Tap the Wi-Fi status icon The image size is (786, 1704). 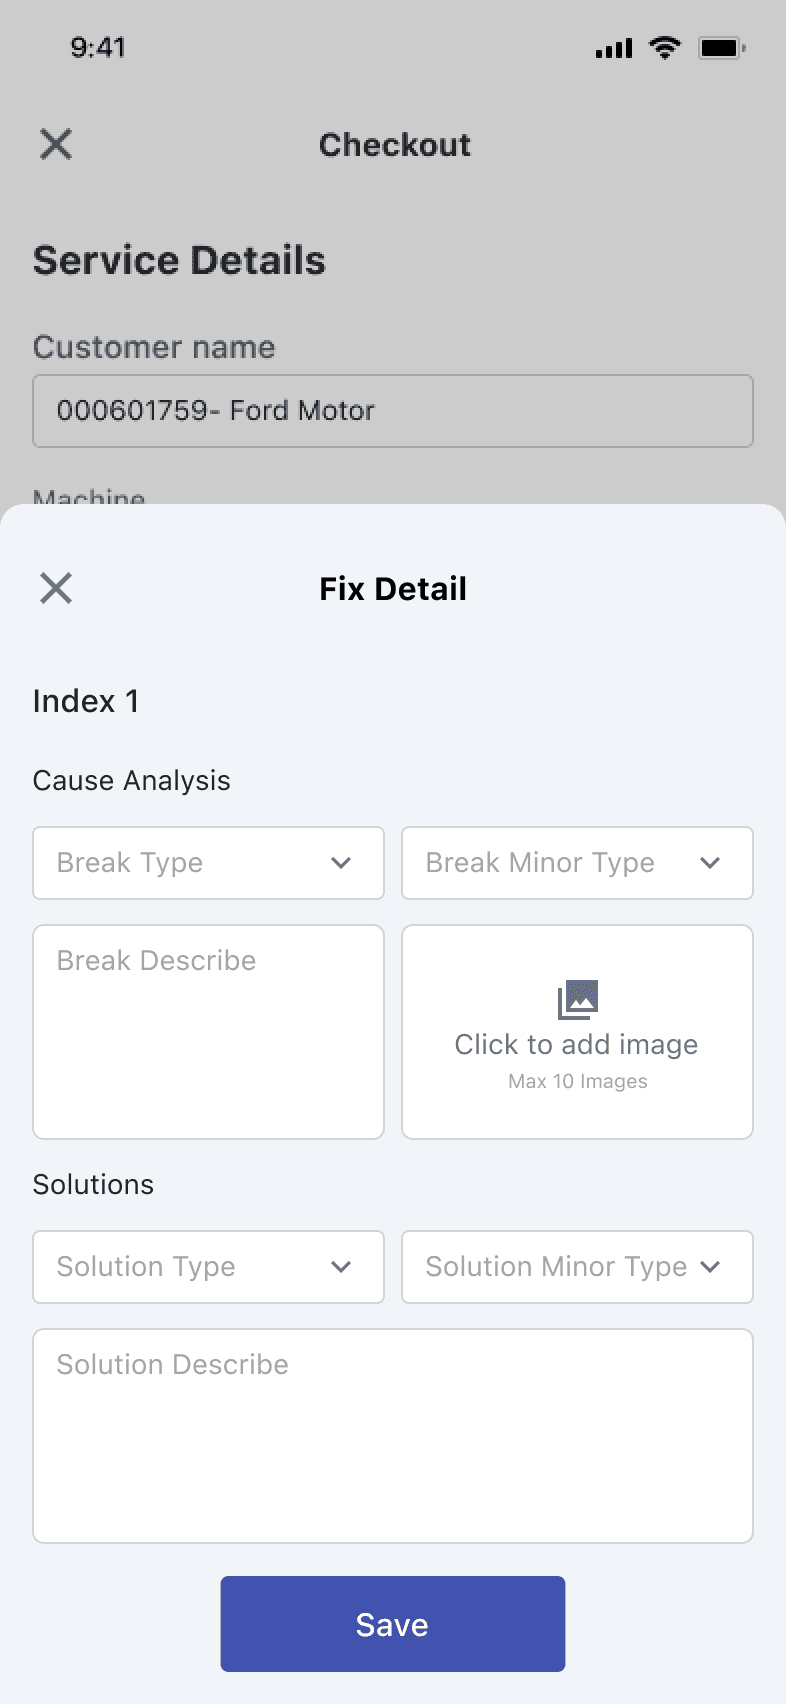[x=664, y=47]
